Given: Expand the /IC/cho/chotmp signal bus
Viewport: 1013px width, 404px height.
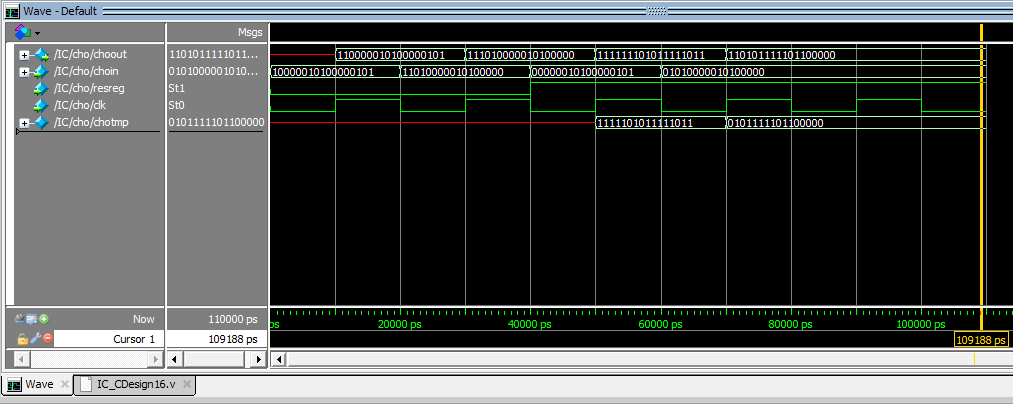Looking at the screenshot, I should (x=24, y=122).
